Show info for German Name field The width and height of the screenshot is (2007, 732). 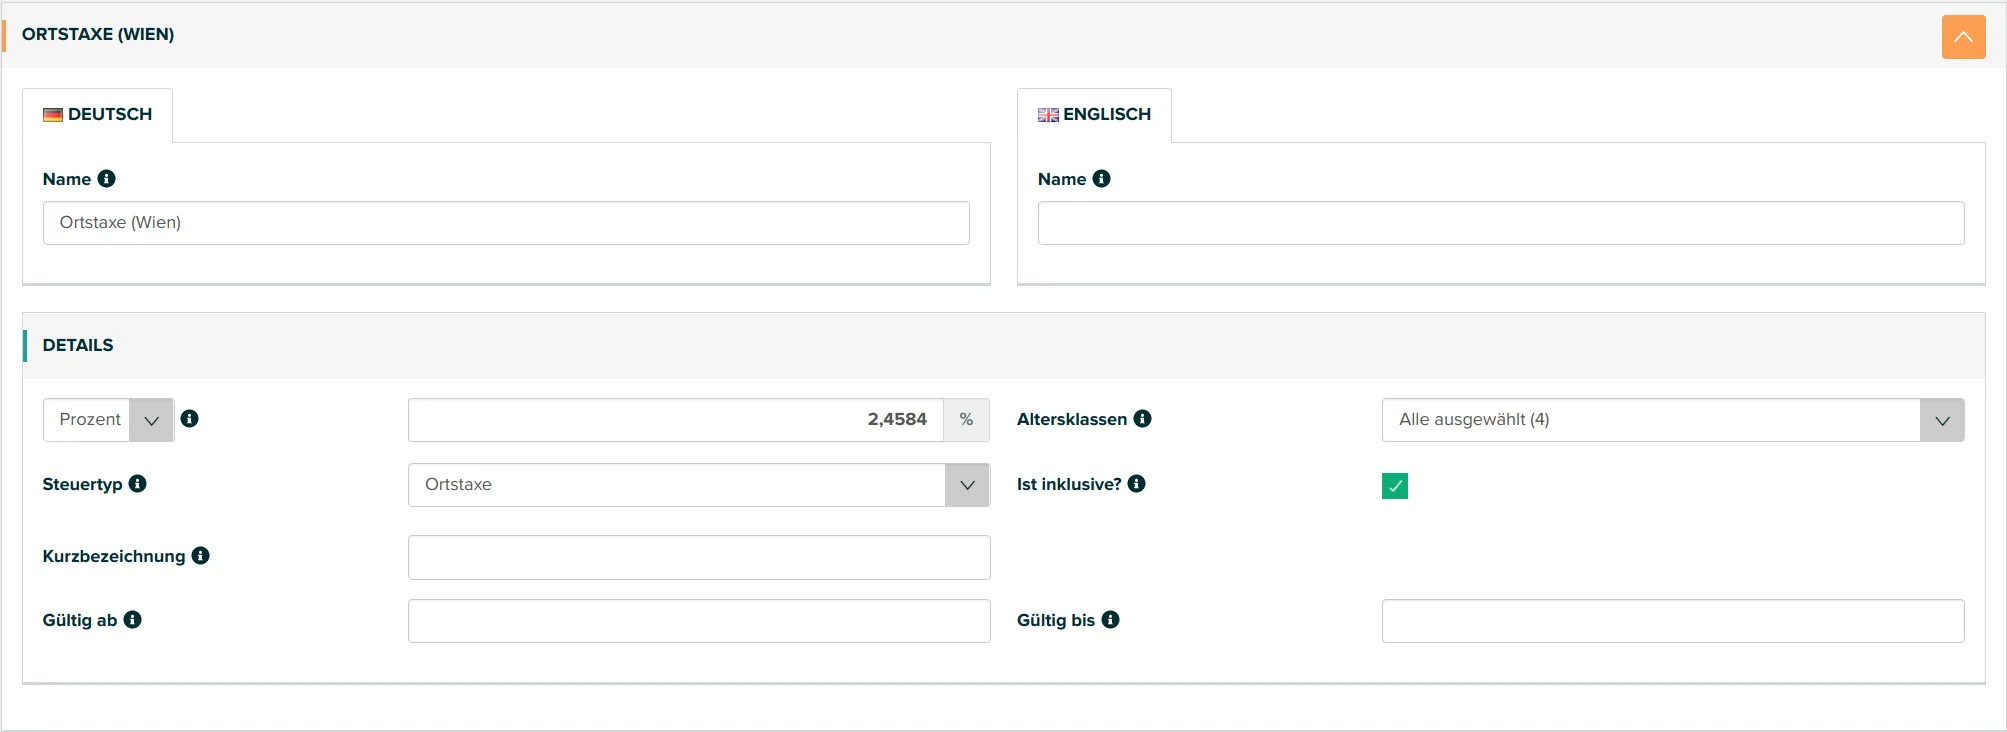pos(107,179)
